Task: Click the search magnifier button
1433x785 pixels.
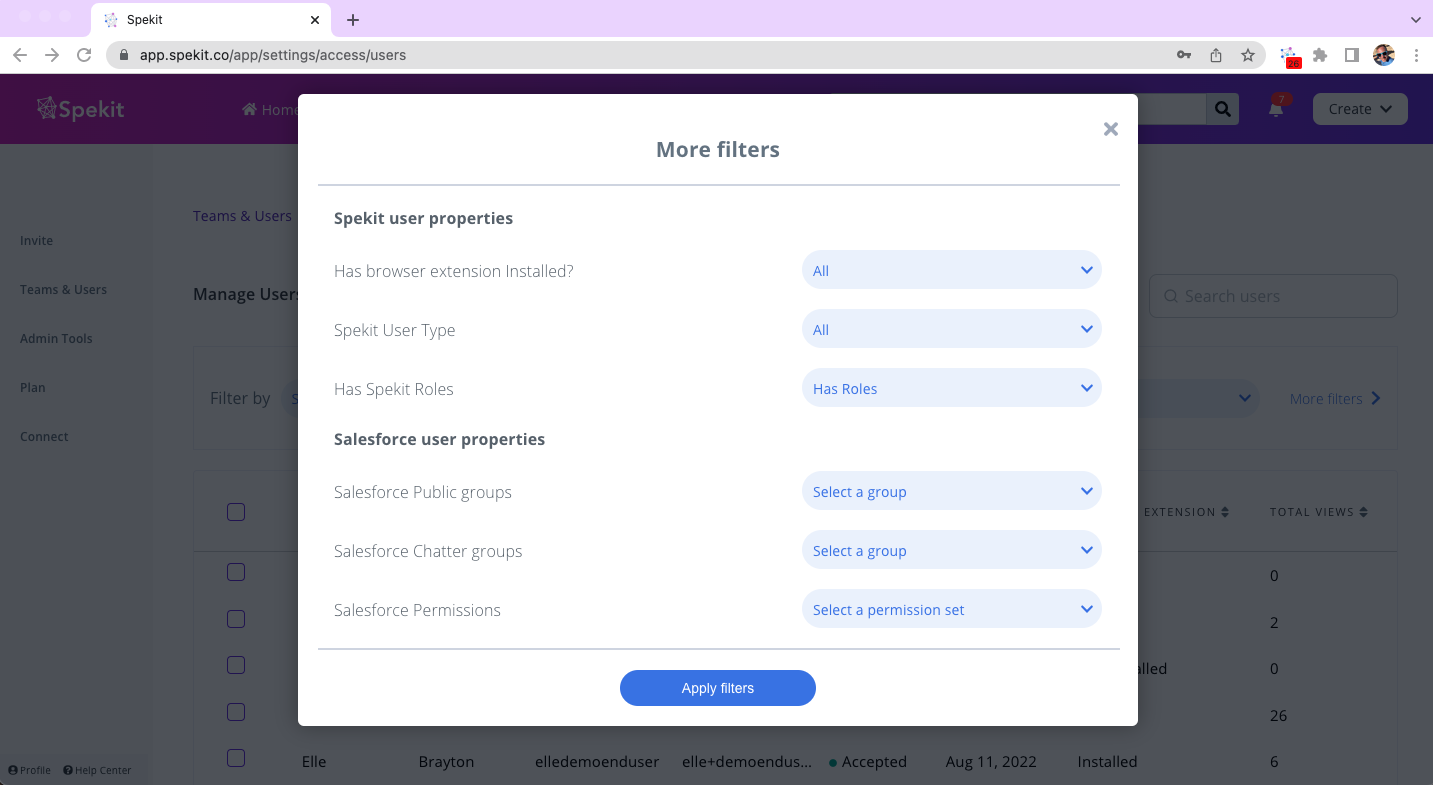Action: coord(1222,109)
